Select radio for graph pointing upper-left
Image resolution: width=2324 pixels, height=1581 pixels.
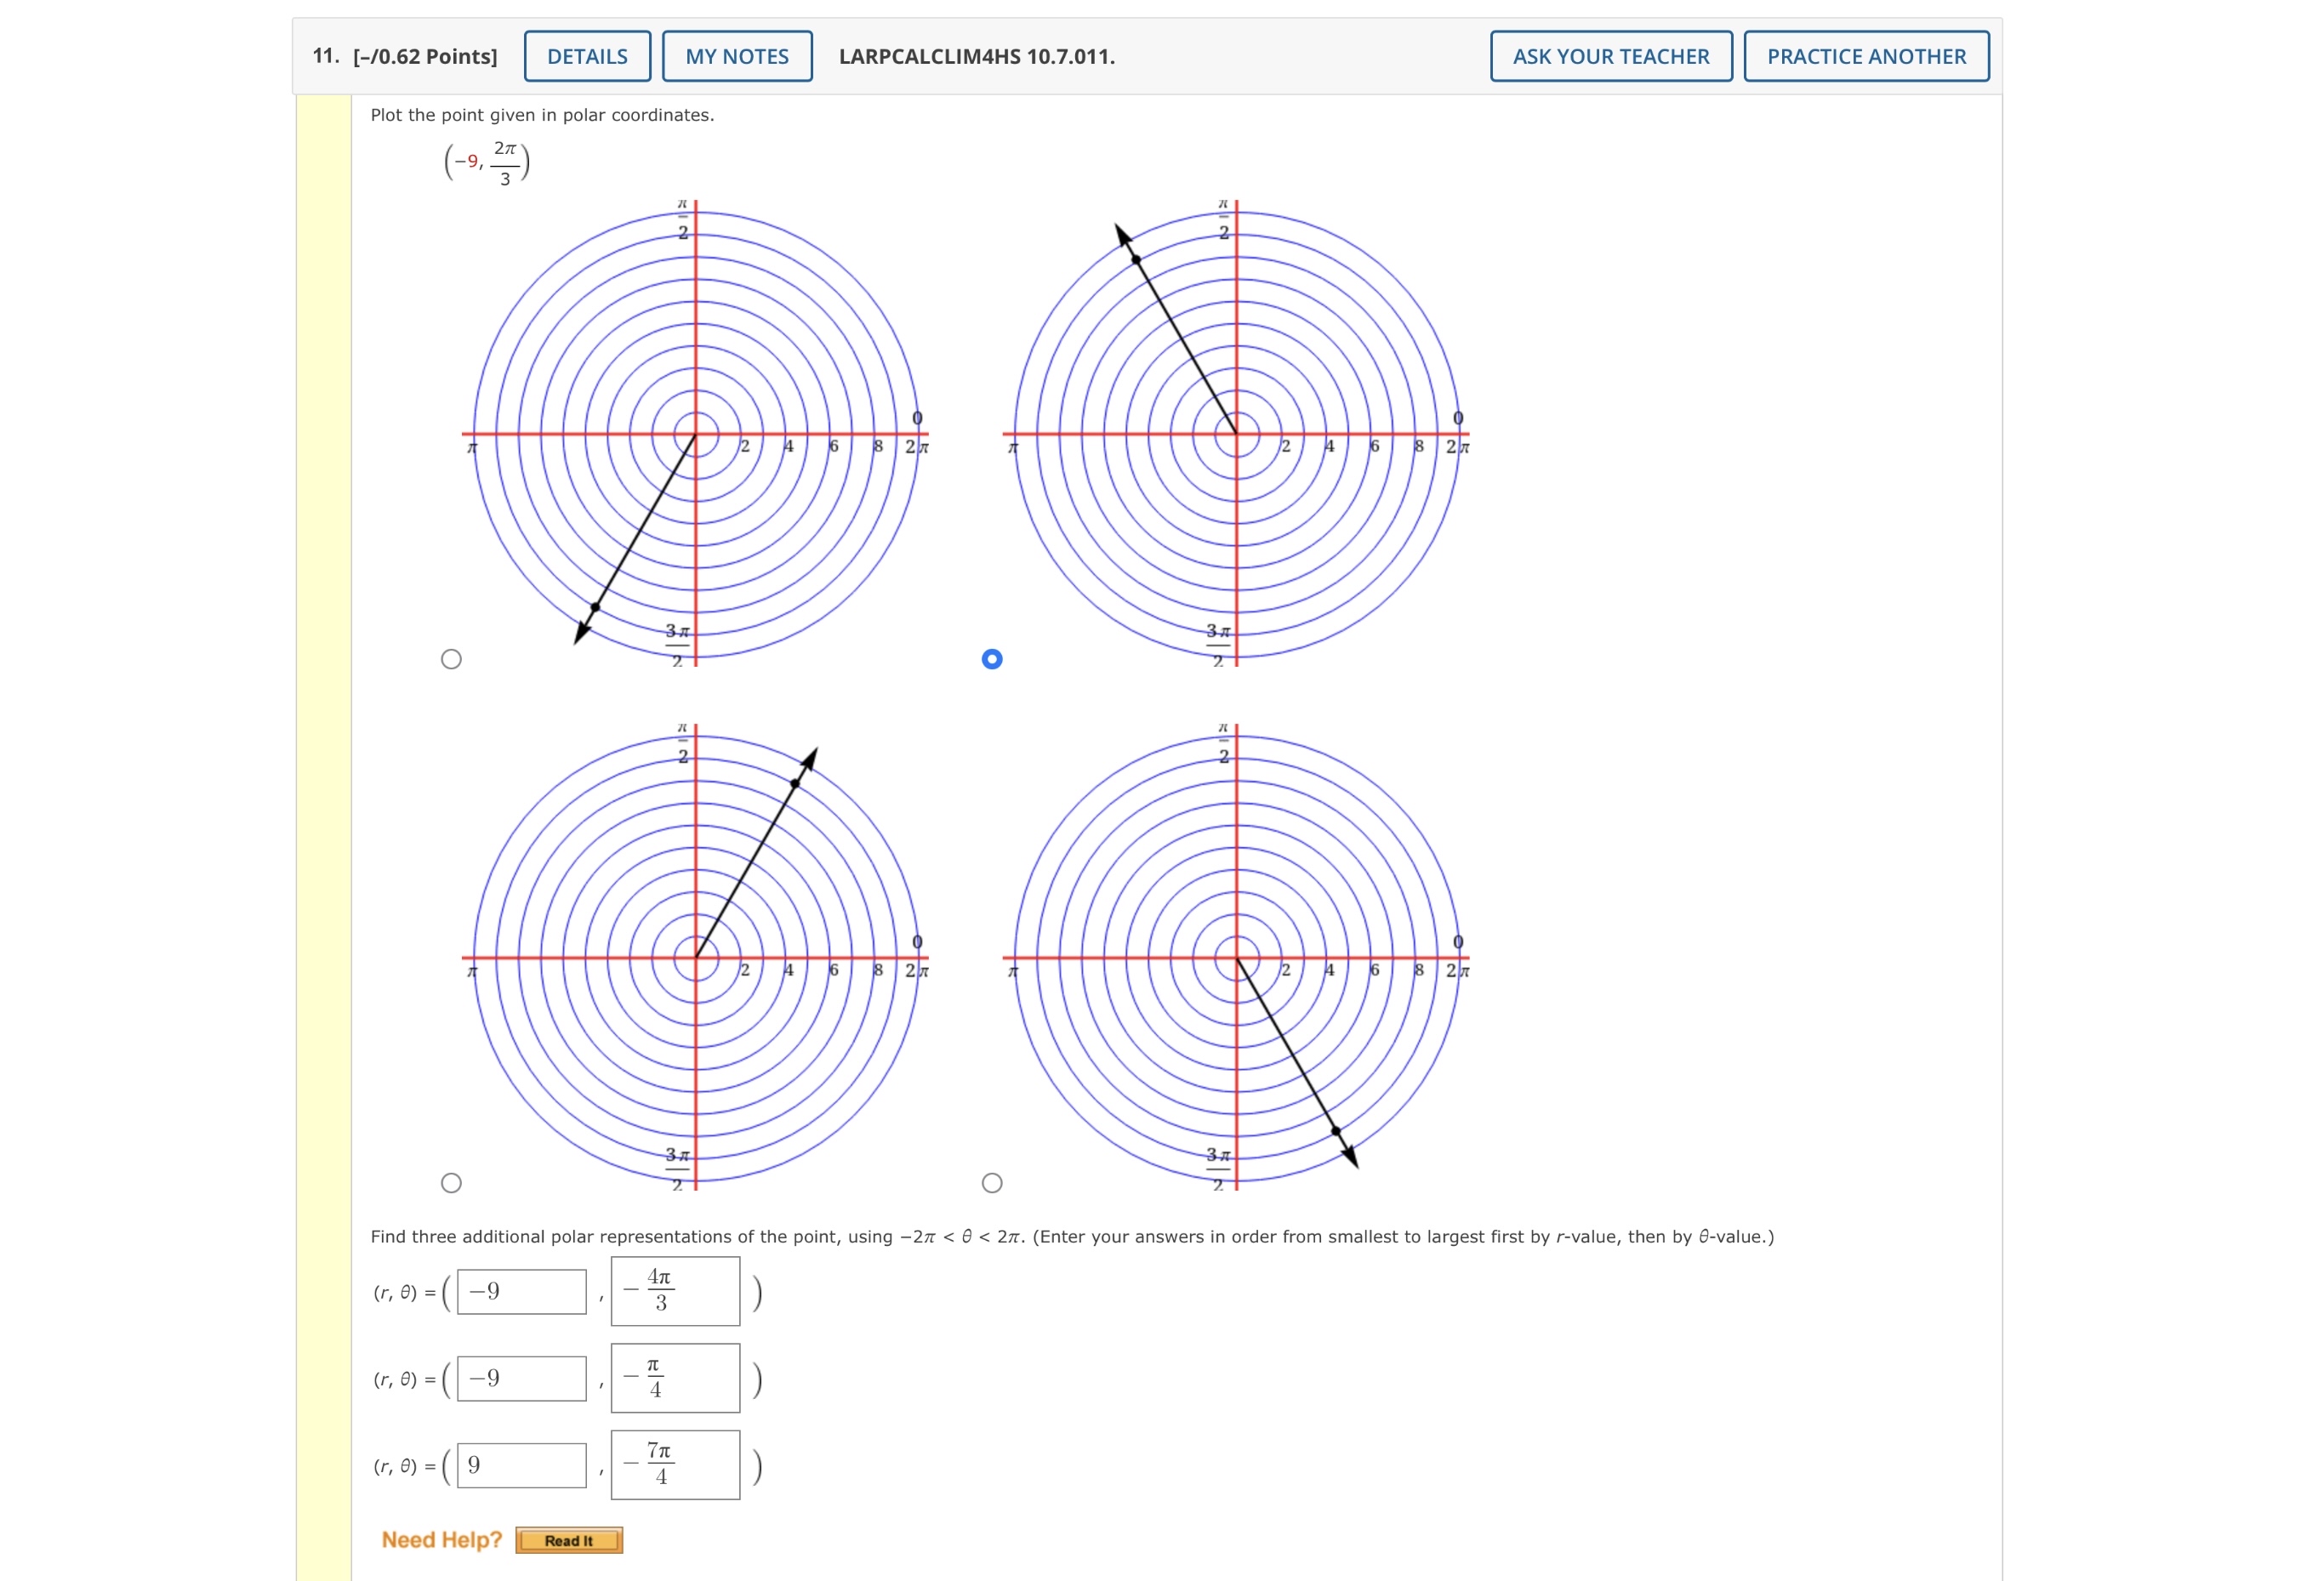click(992, 659)
